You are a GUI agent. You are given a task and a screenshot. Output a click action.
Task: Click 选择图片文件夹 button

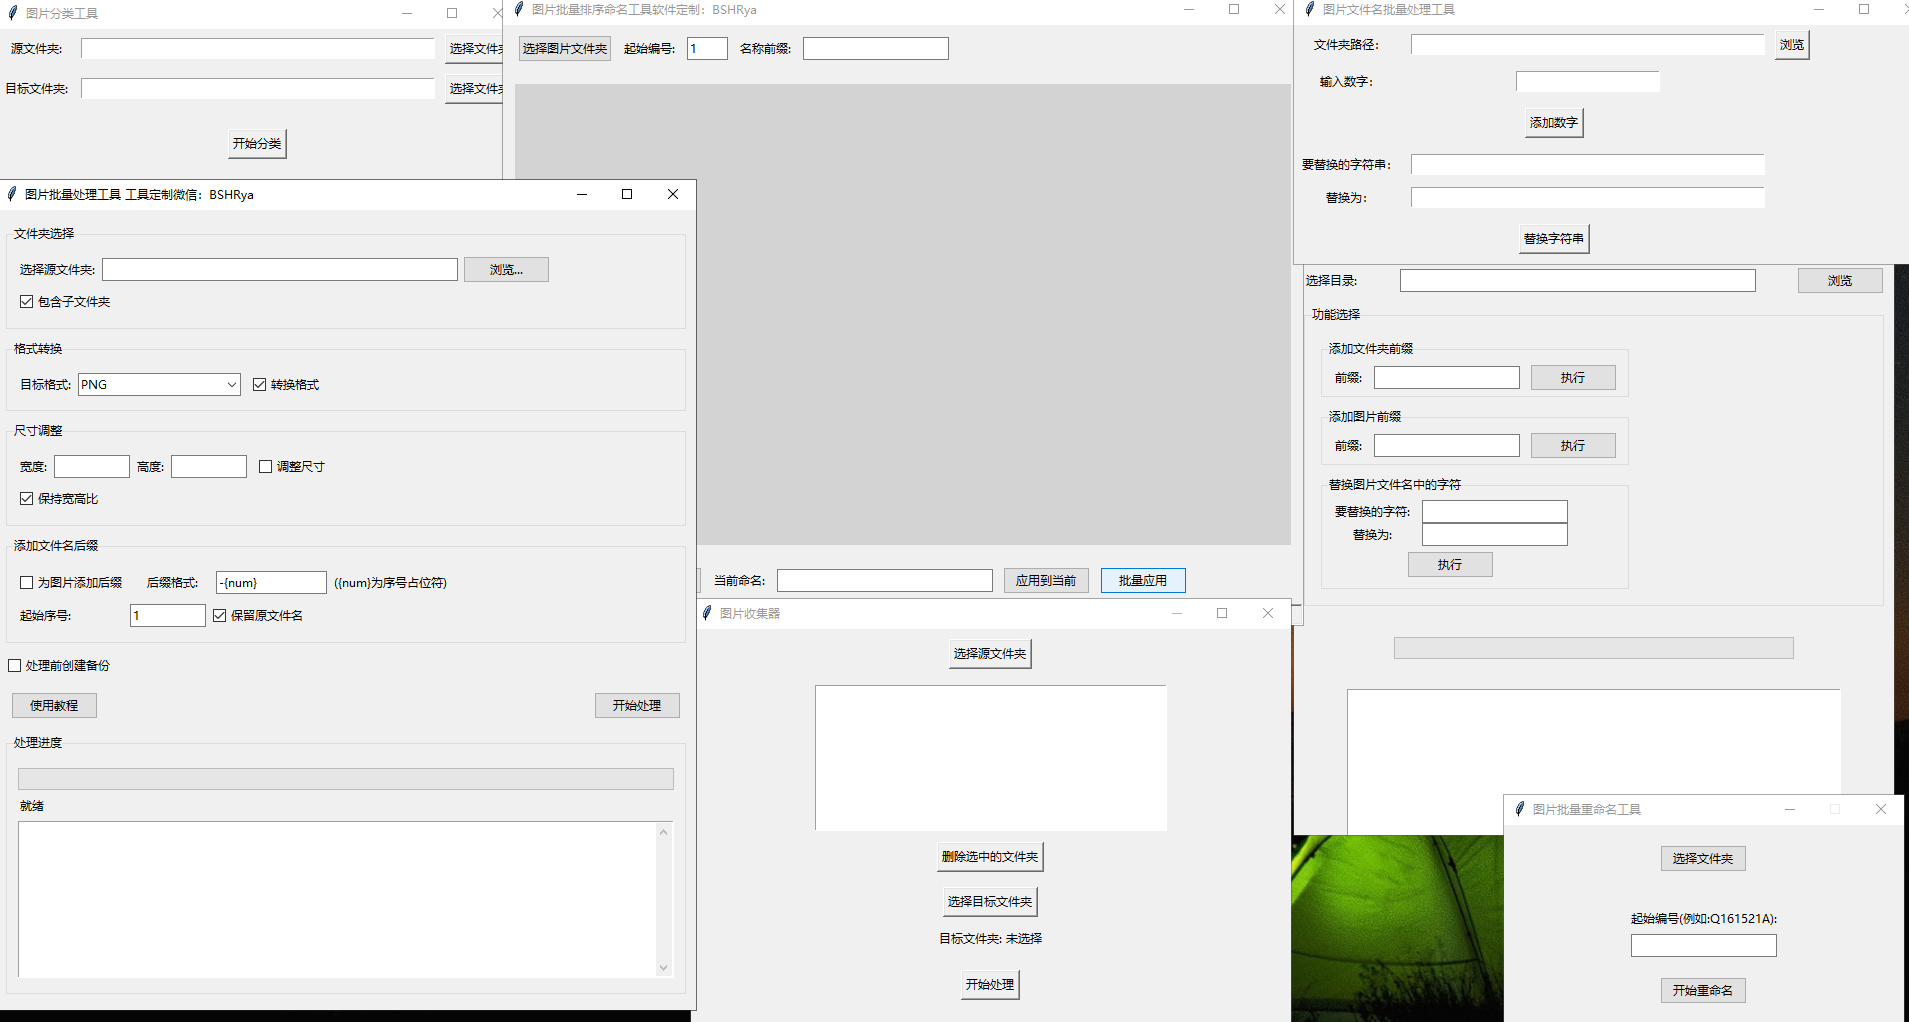(x=564, y=49)
